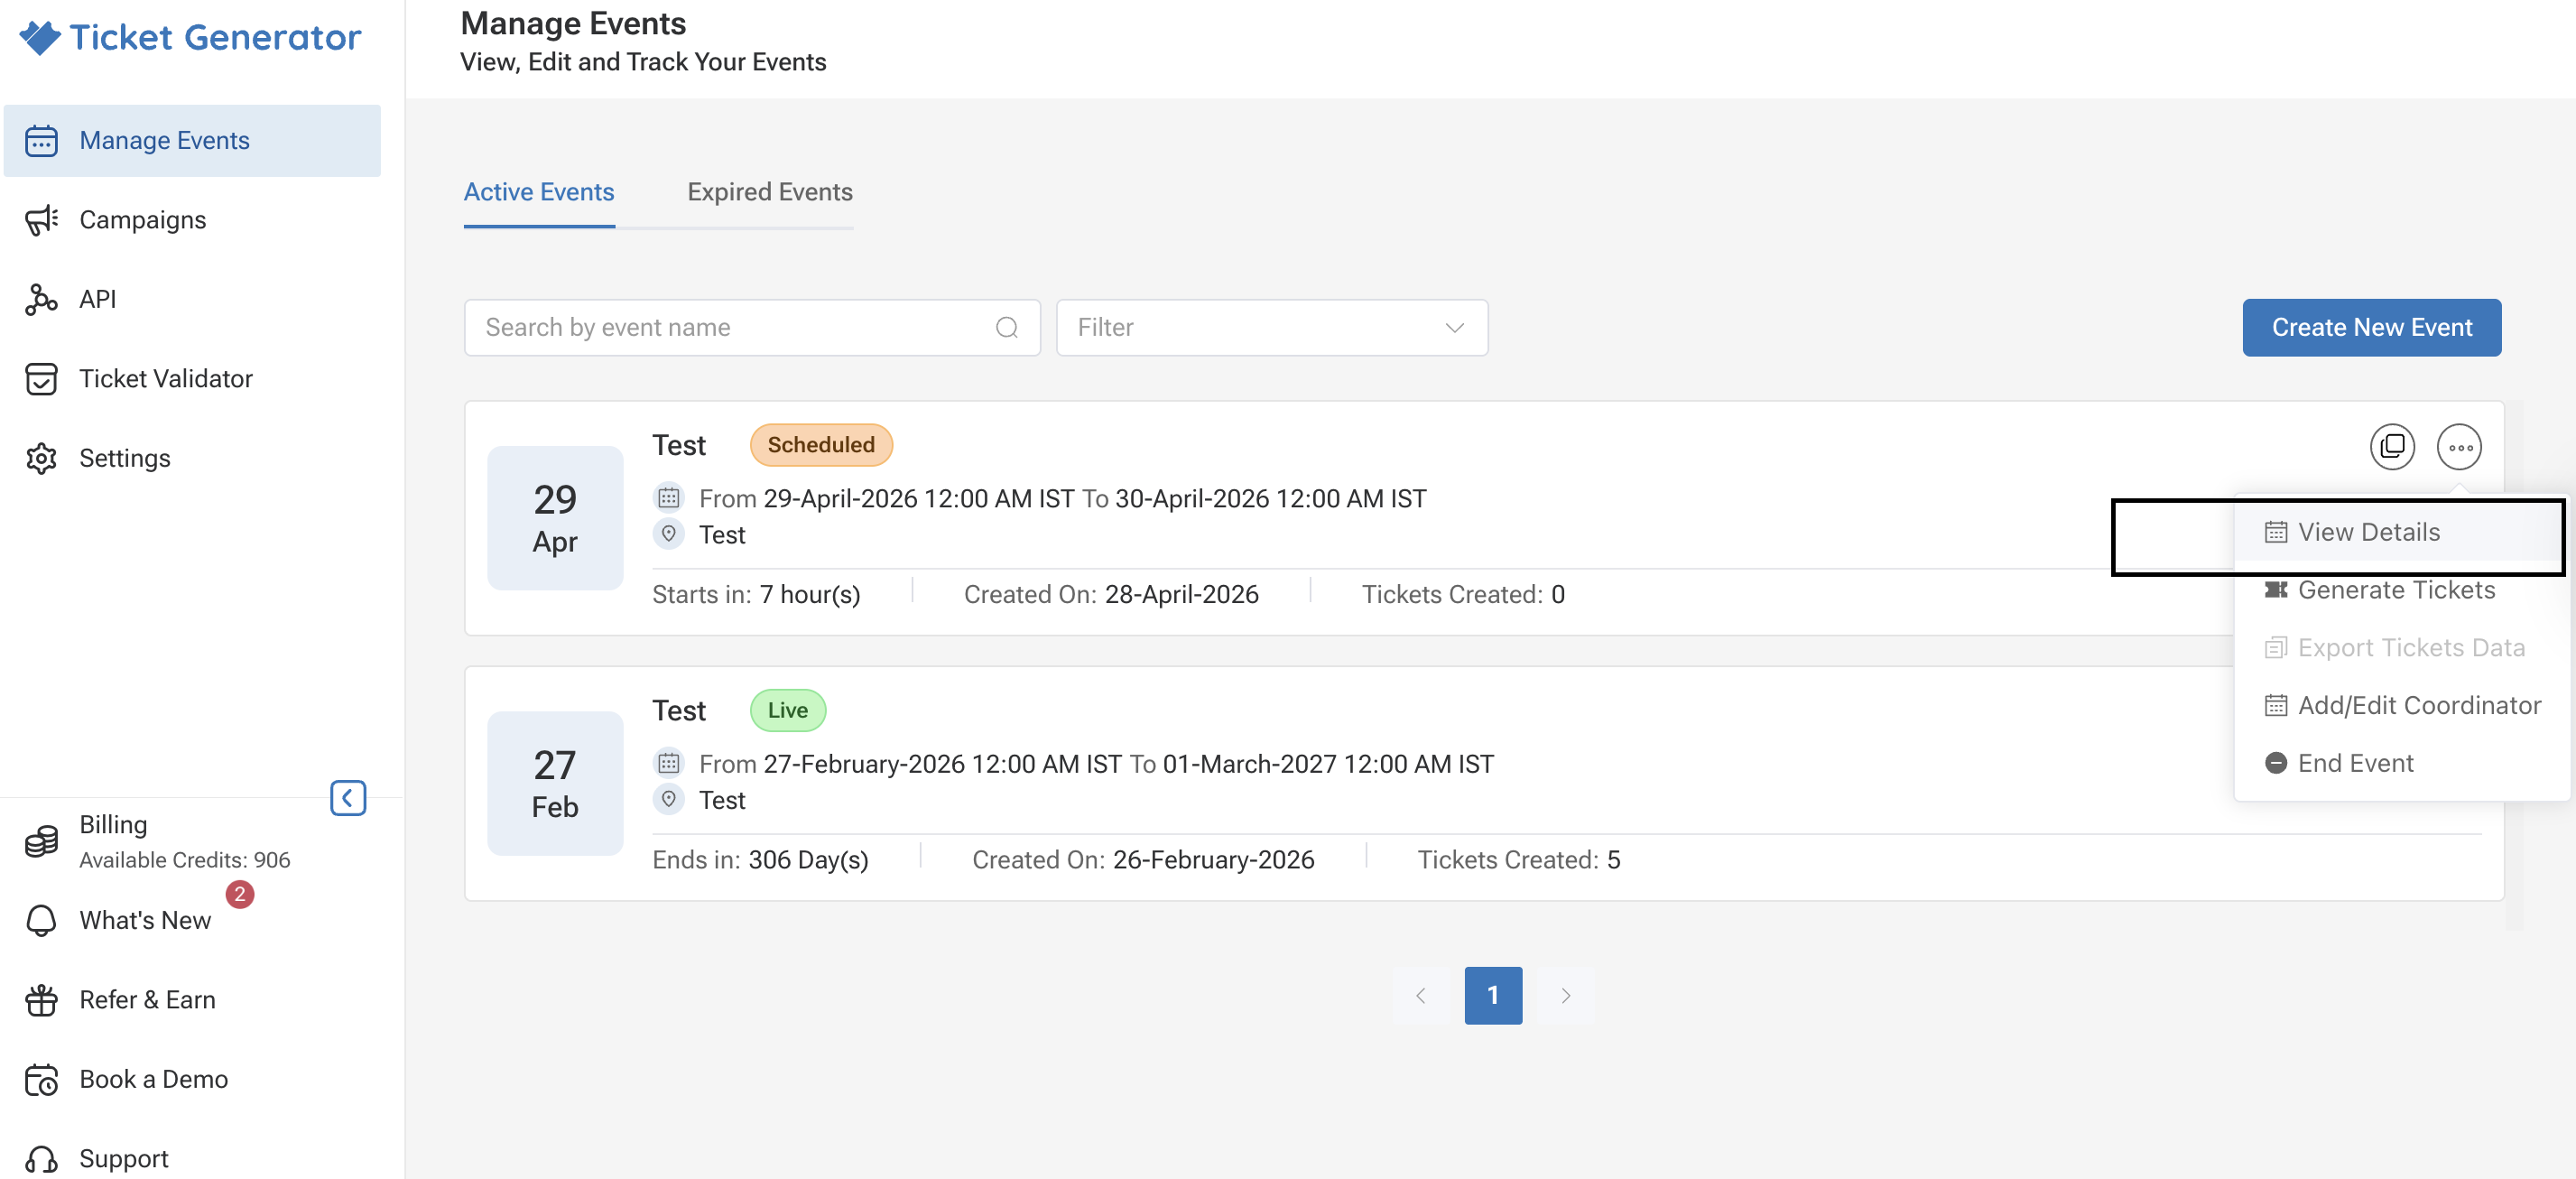Click 'Available Credits: 906' text
The width and height of the screenshot is (2576, 1179).
point(185,860)
